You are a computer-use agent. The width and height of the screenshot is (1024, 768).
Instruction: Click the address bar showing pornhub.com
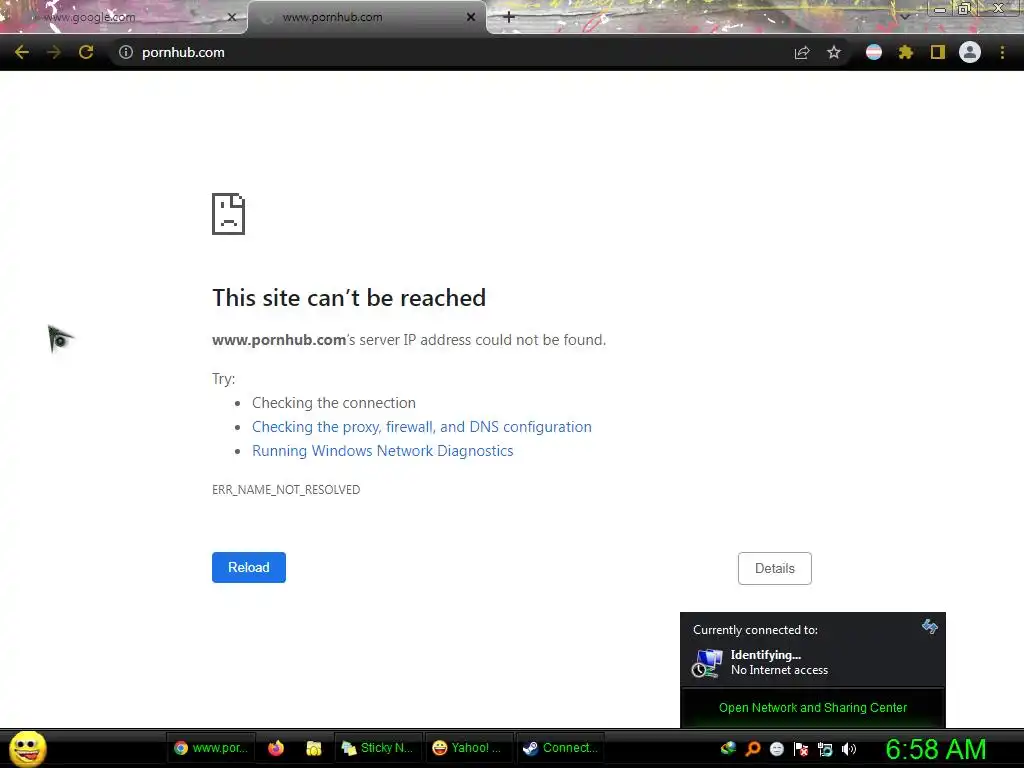[451, 52]
